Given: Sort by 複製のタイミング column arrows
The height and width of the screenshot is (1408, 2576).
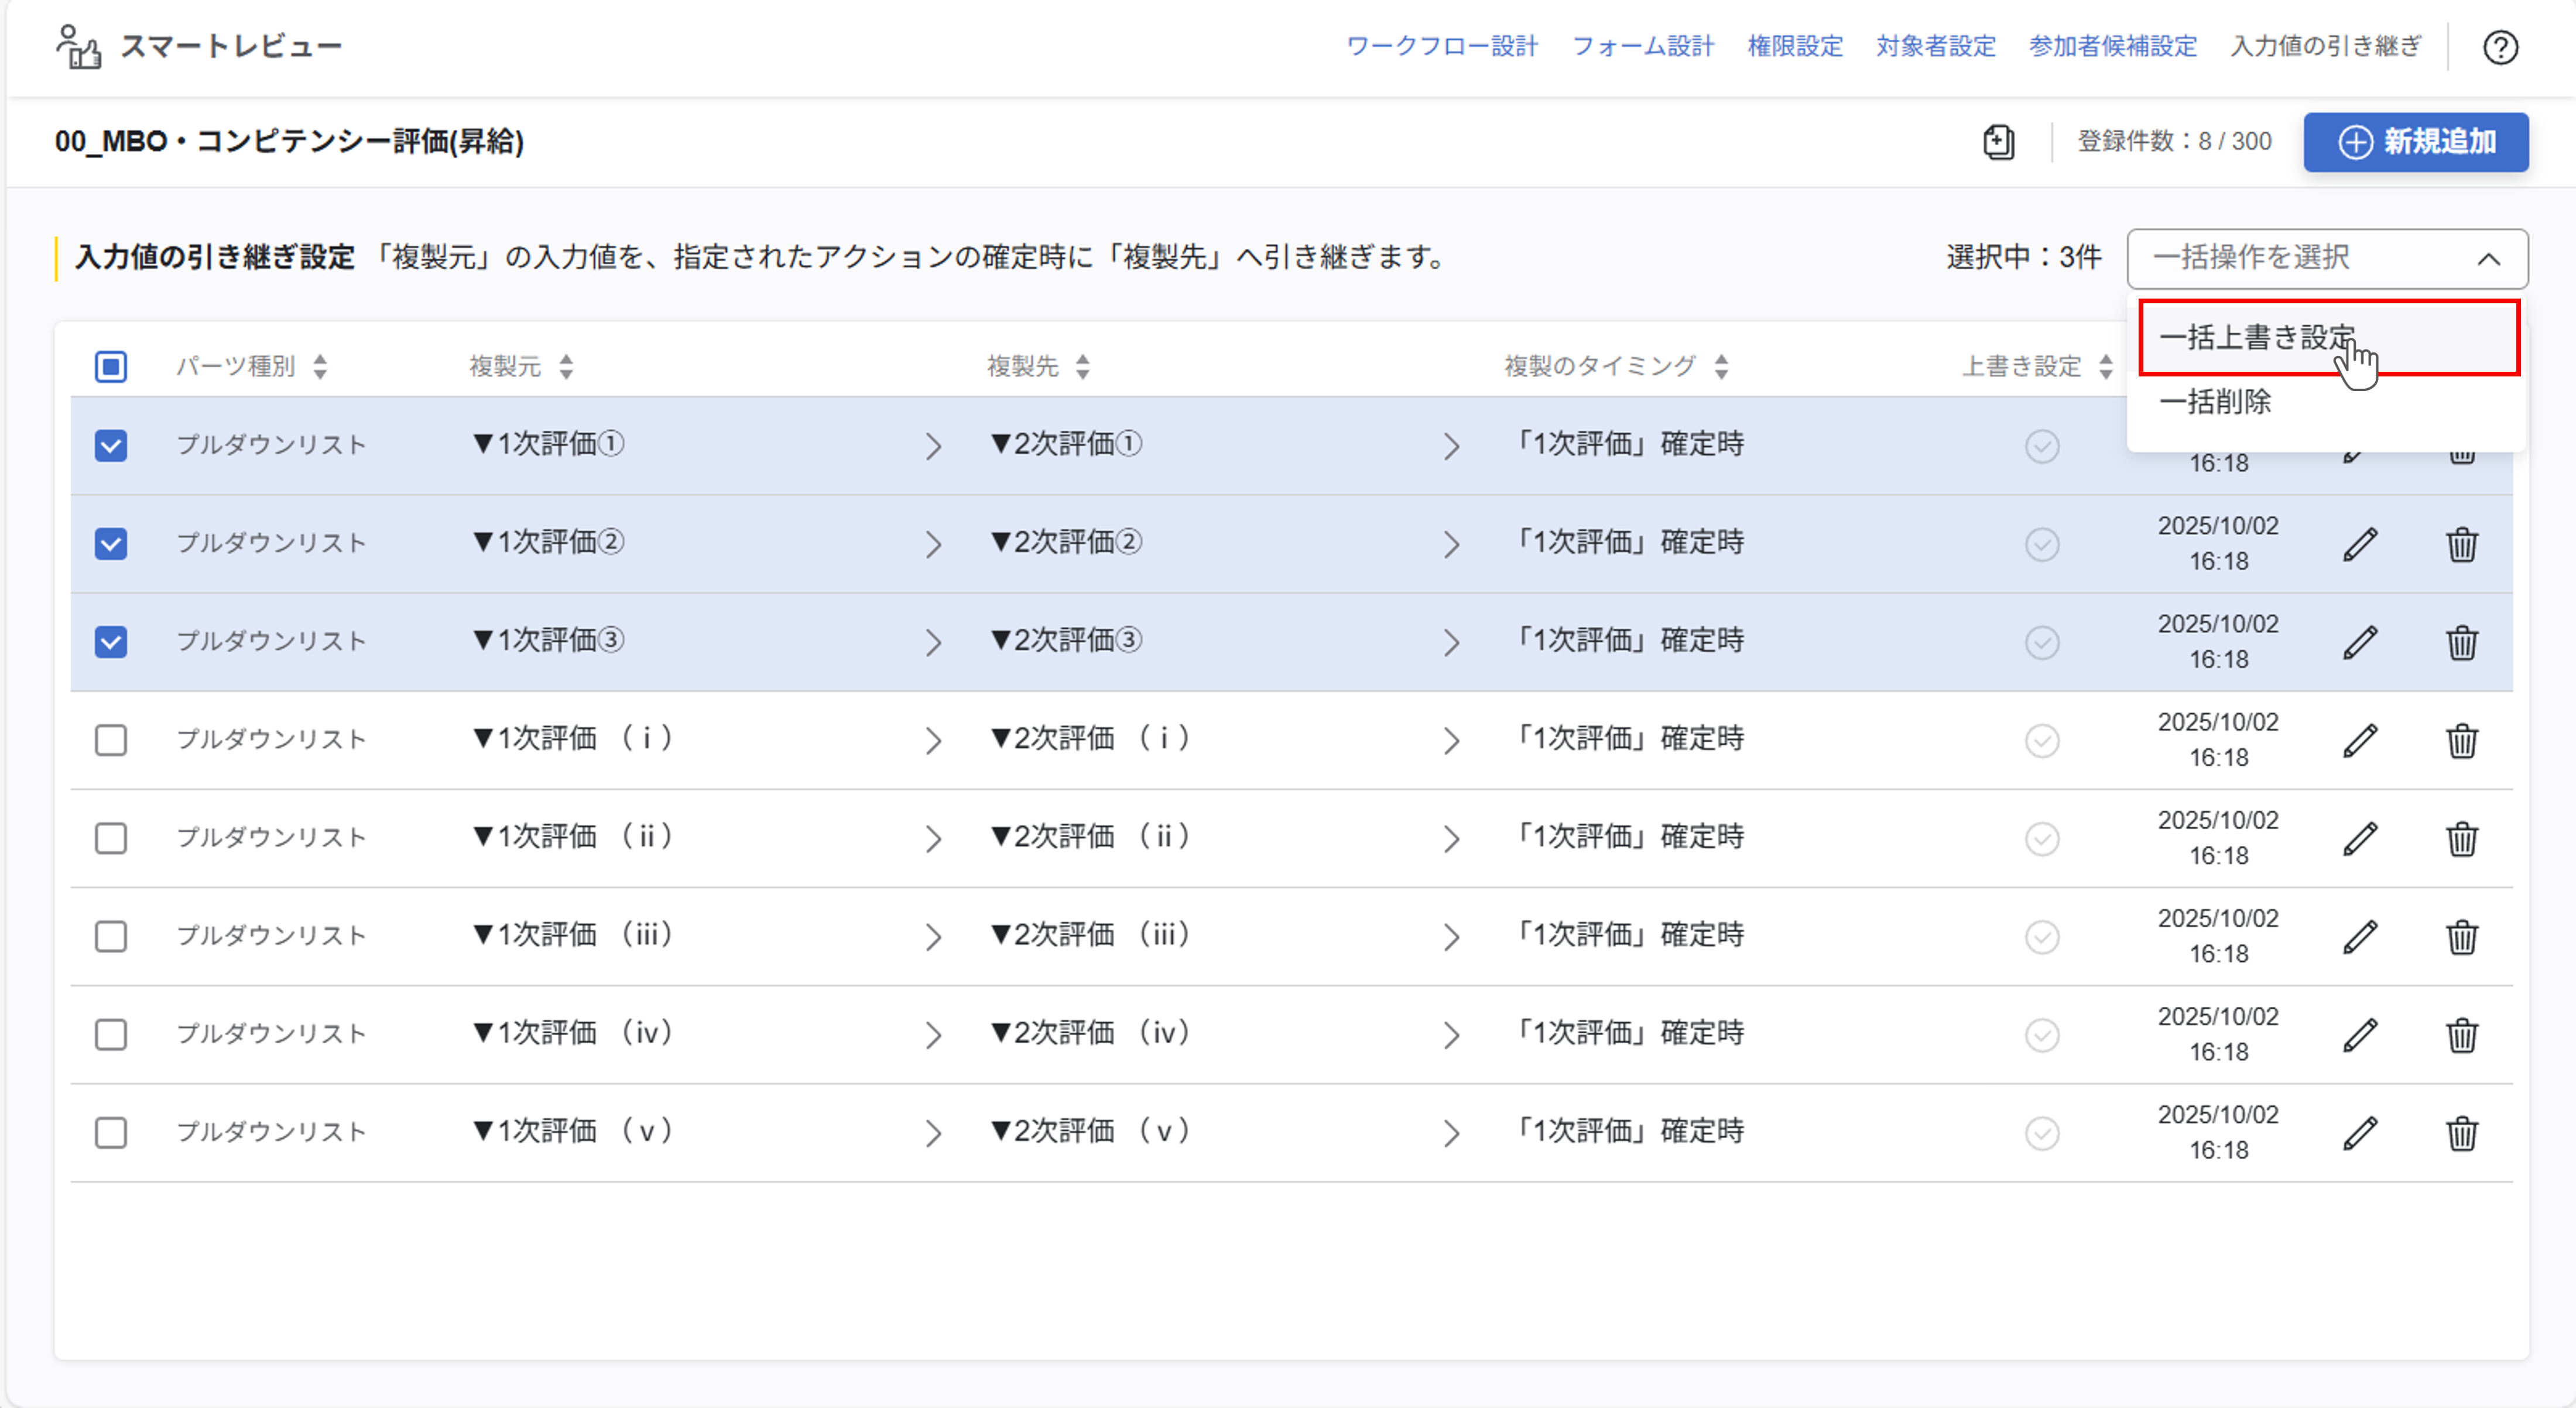Looking at the screenshot, I should (x=1721, y=366).
